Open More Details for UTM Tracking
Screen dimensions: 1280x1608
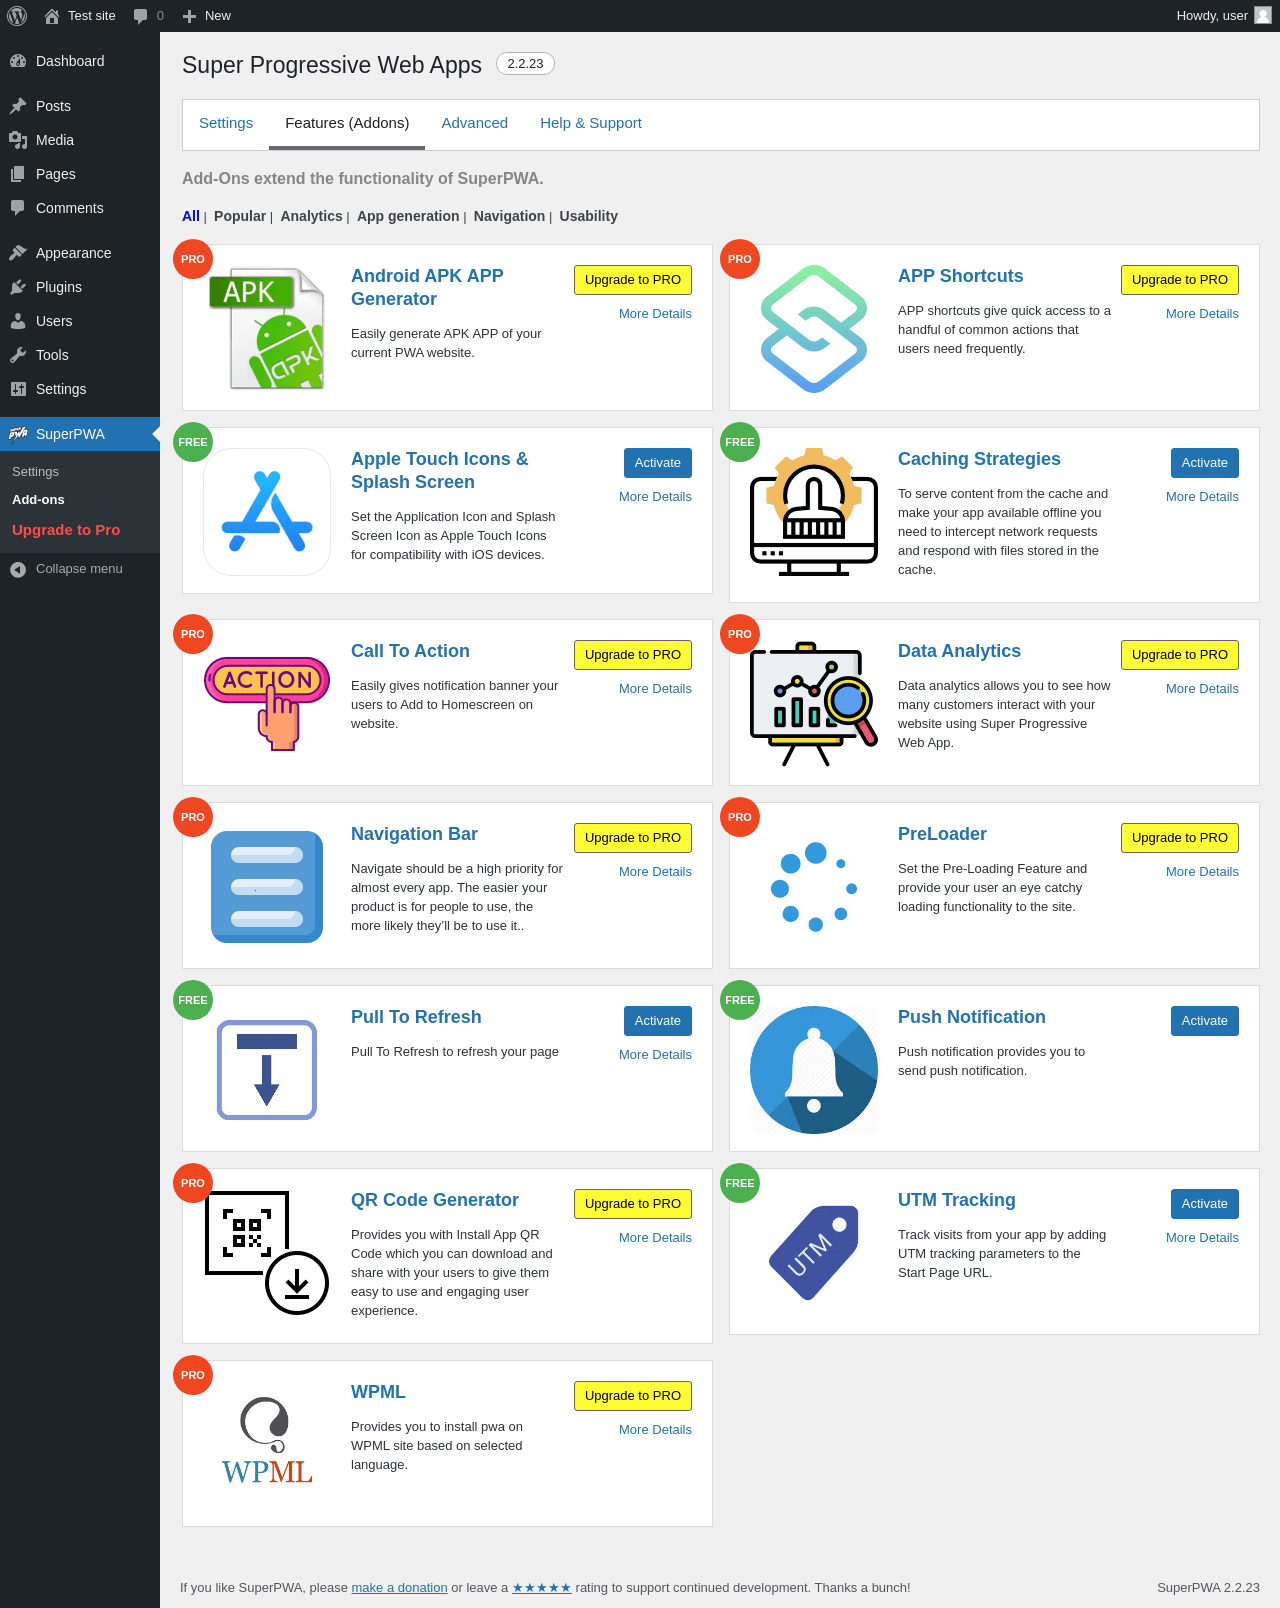click(1202, 1238)
